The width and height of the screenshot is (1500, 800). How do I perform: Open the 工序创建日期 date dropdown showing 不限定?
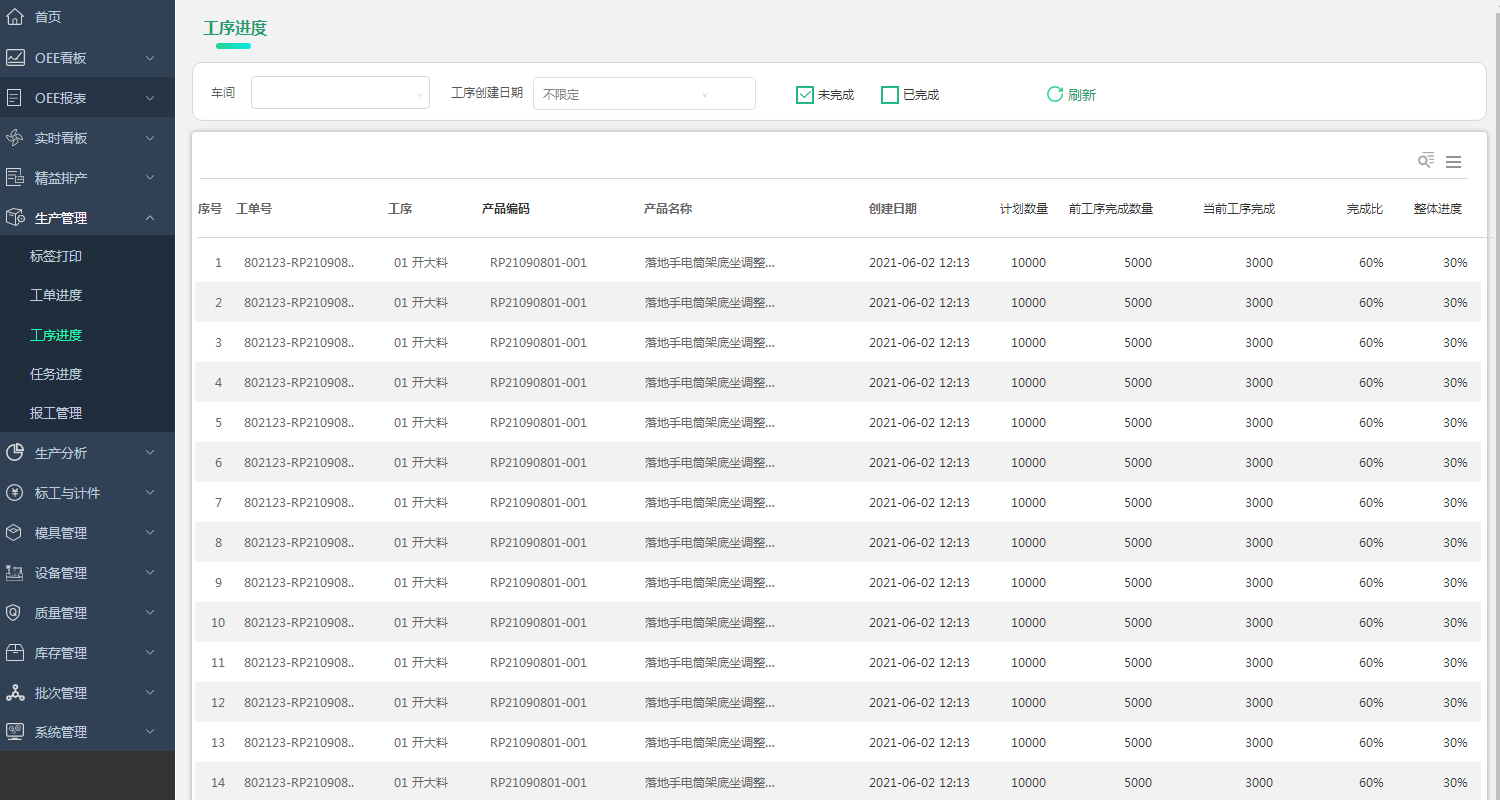643,93
